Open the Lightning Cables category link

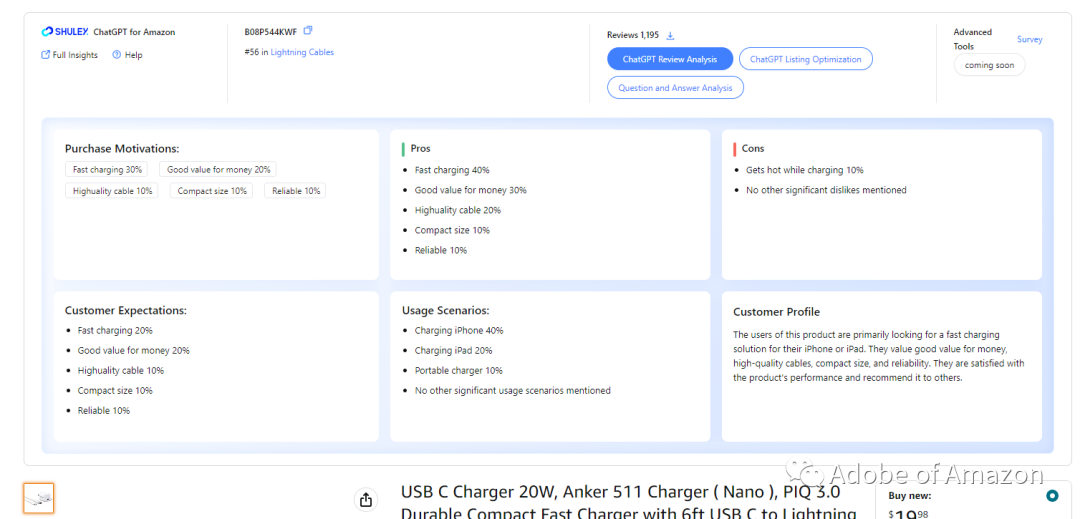coord(302,52)
